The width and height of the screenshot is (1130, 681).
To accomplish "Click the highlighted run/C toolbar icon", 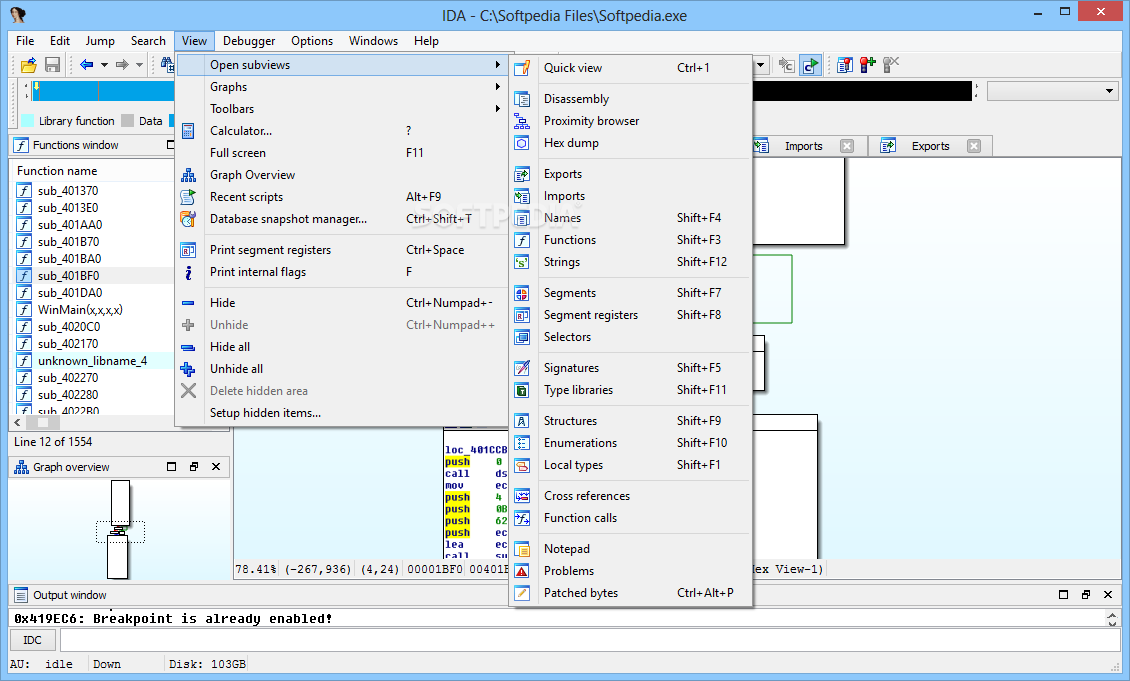I will coord(811,66).
